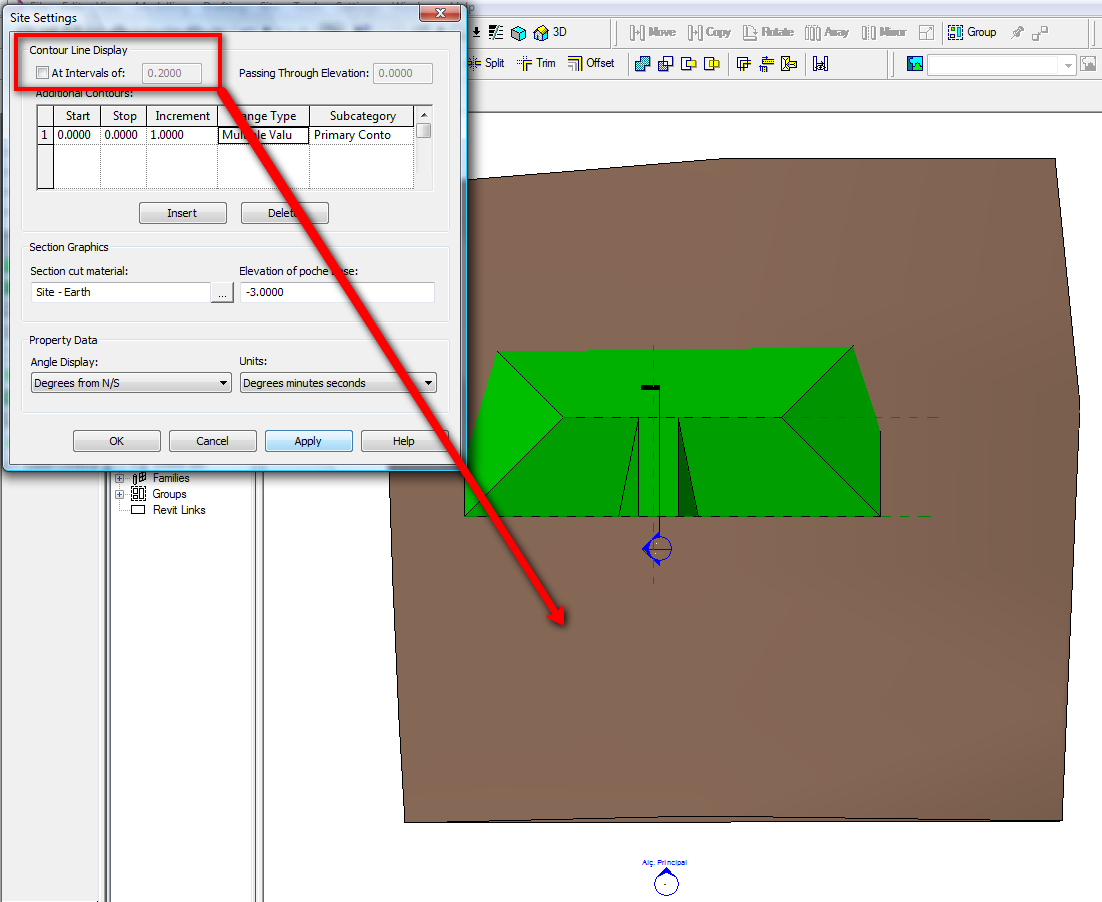Screen dimensions: 1102x902
Task: Select the Trim tool
Action: coord(536,63)
